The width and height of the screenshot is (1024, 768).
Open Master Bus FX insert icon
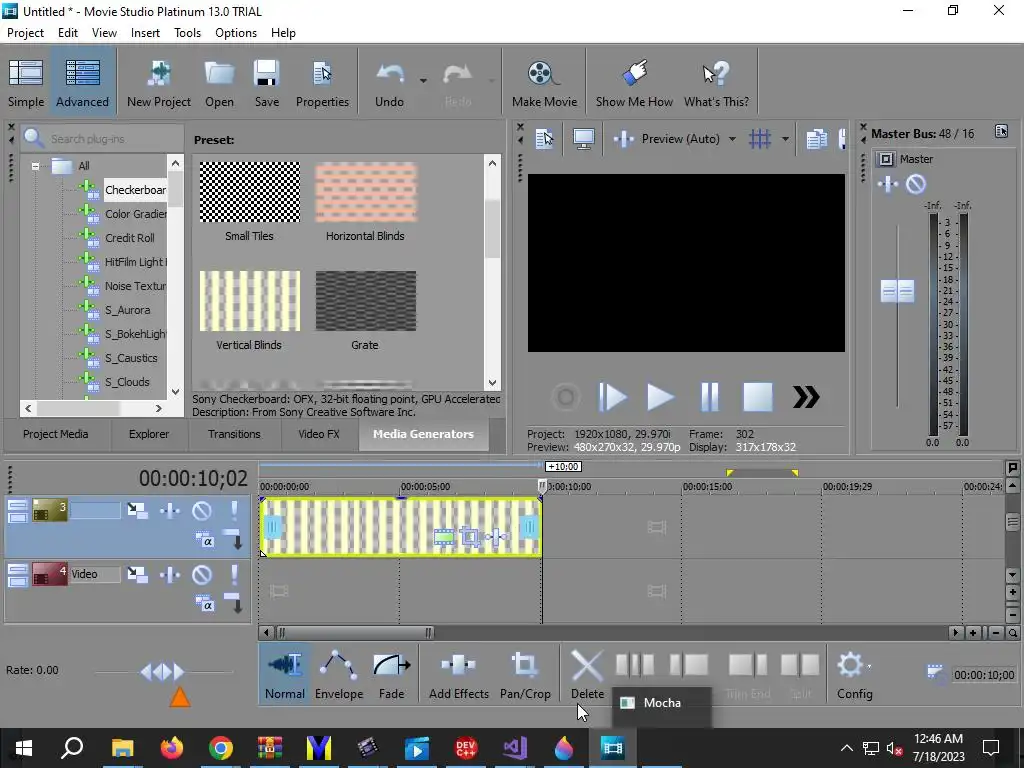(888, 184)
